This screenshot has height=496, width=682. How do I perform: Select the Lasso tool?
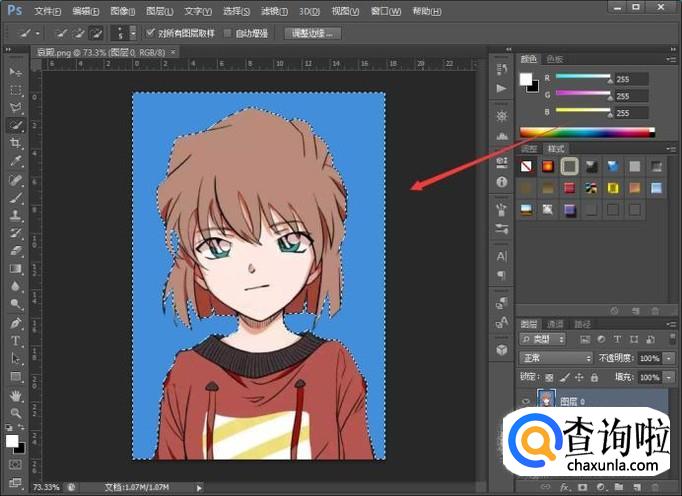(x=15, y=108)
